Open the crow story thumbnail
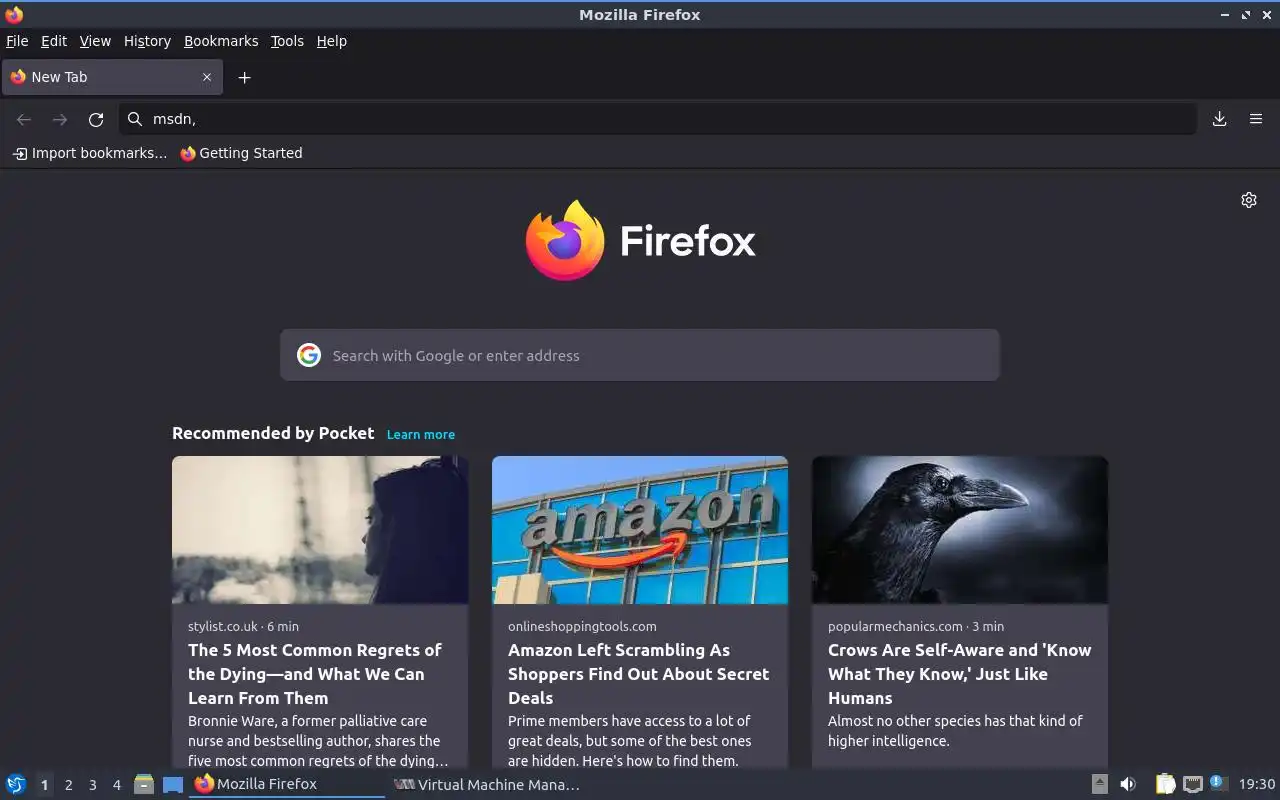The image size is (1280, 800). pyautogui.click(x=960, y=530)
